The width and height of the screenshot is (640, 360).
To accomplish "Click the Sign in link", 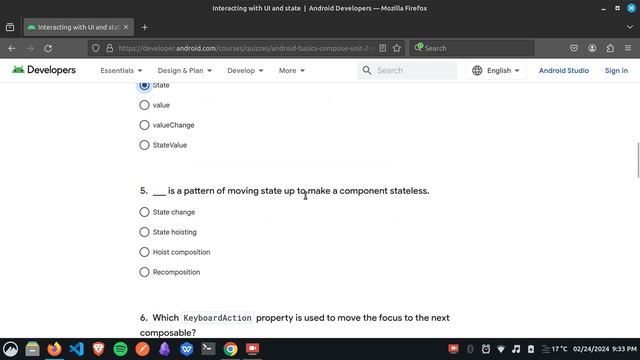I will (x=616, y=71).
